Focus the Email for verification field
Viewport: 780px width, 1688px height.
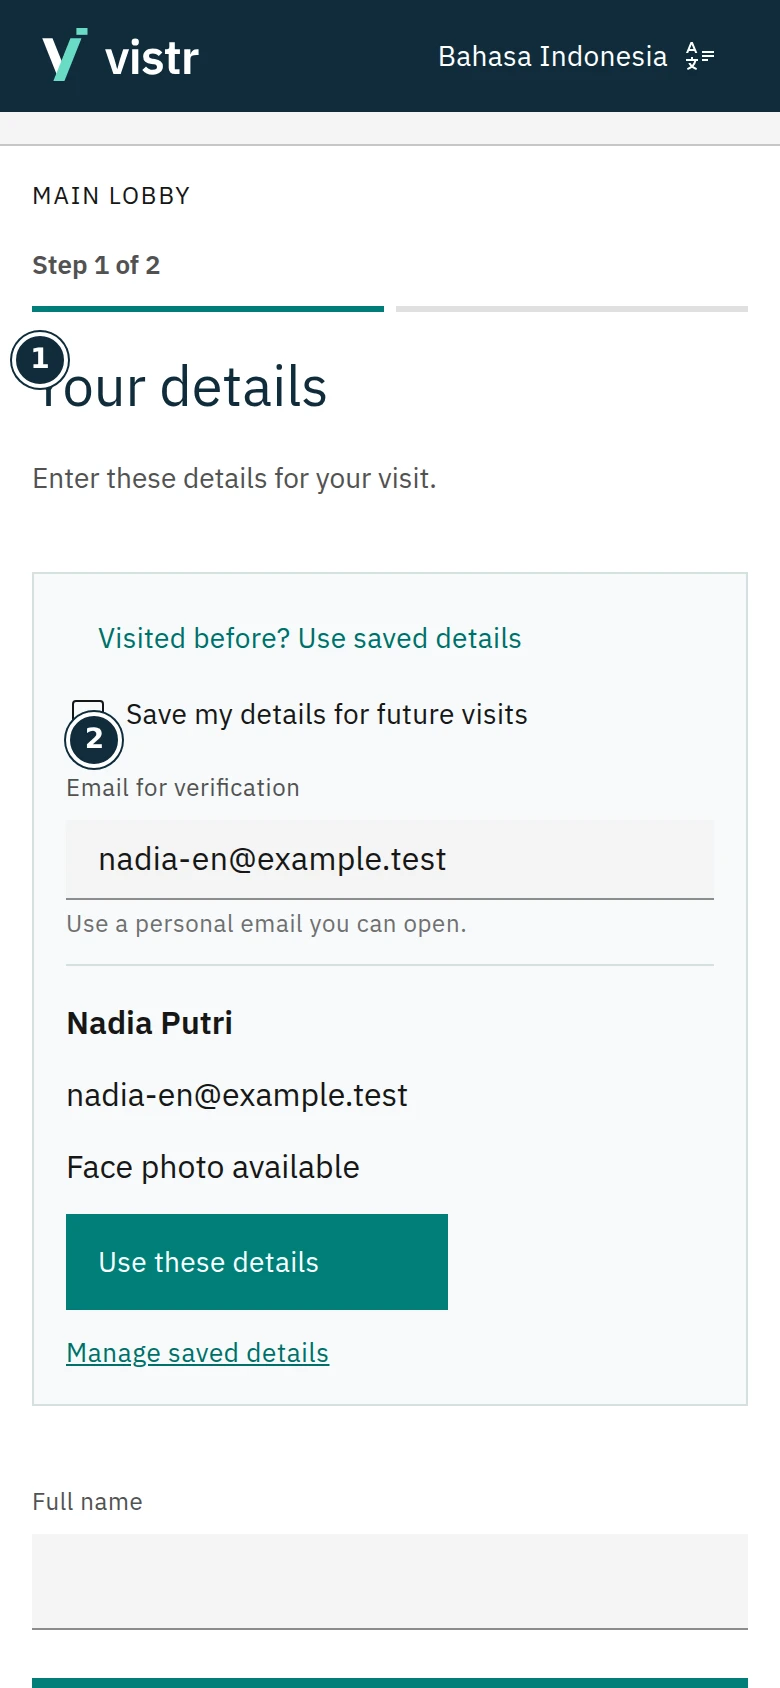pyautogui.click(x=390, y=859)
